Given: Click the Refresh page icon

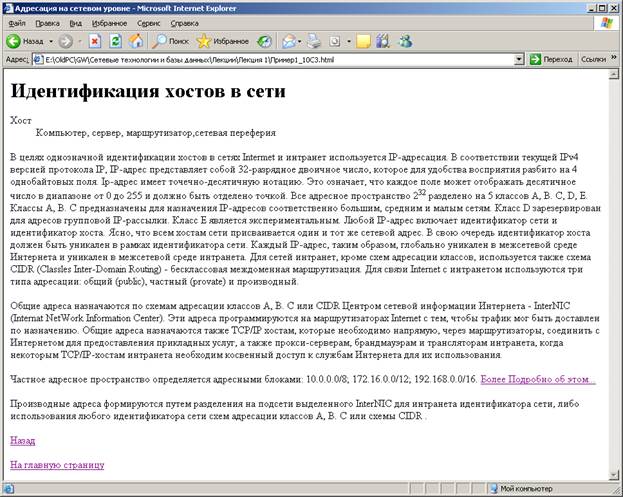Looking at the screenshot, I should pos(116,41).
